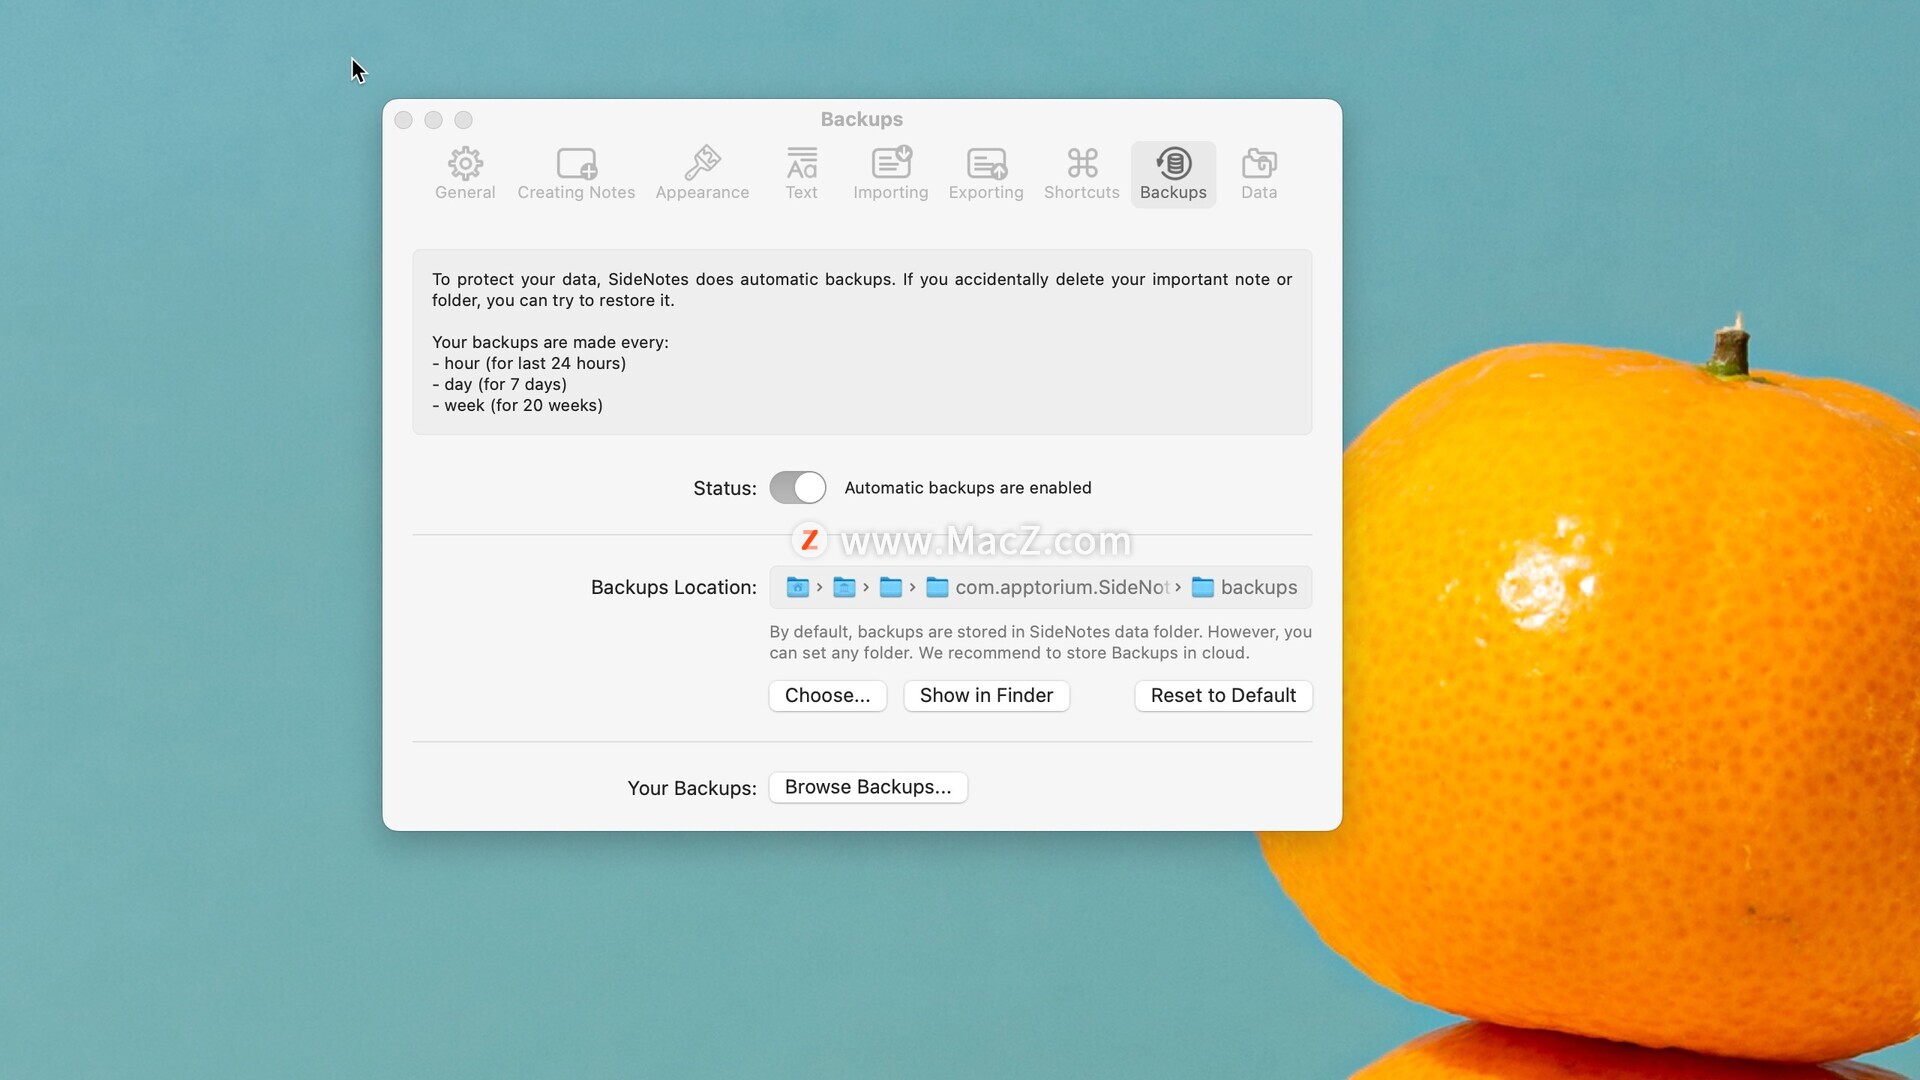Switch to the Text preferences pane

click(801, 174)
